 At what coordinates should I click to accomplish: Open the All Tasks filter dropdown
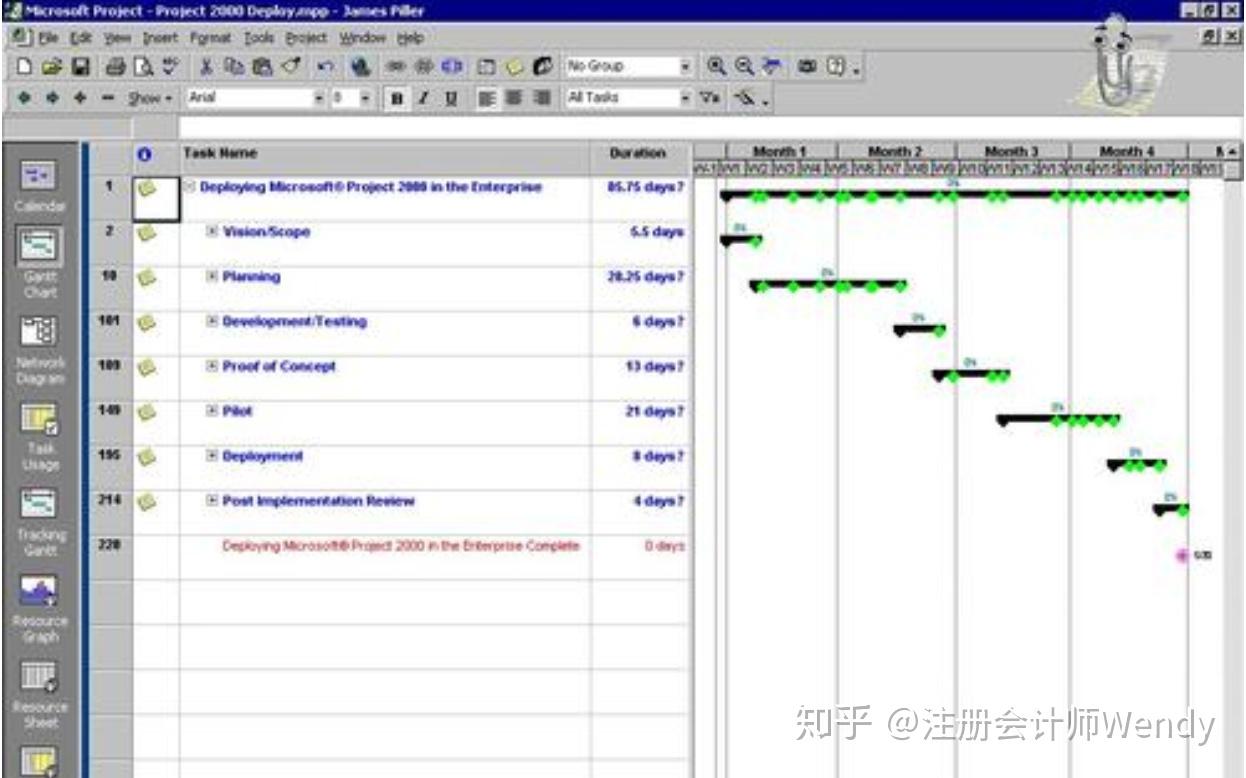pyautogui.click(x=686, y=98)
